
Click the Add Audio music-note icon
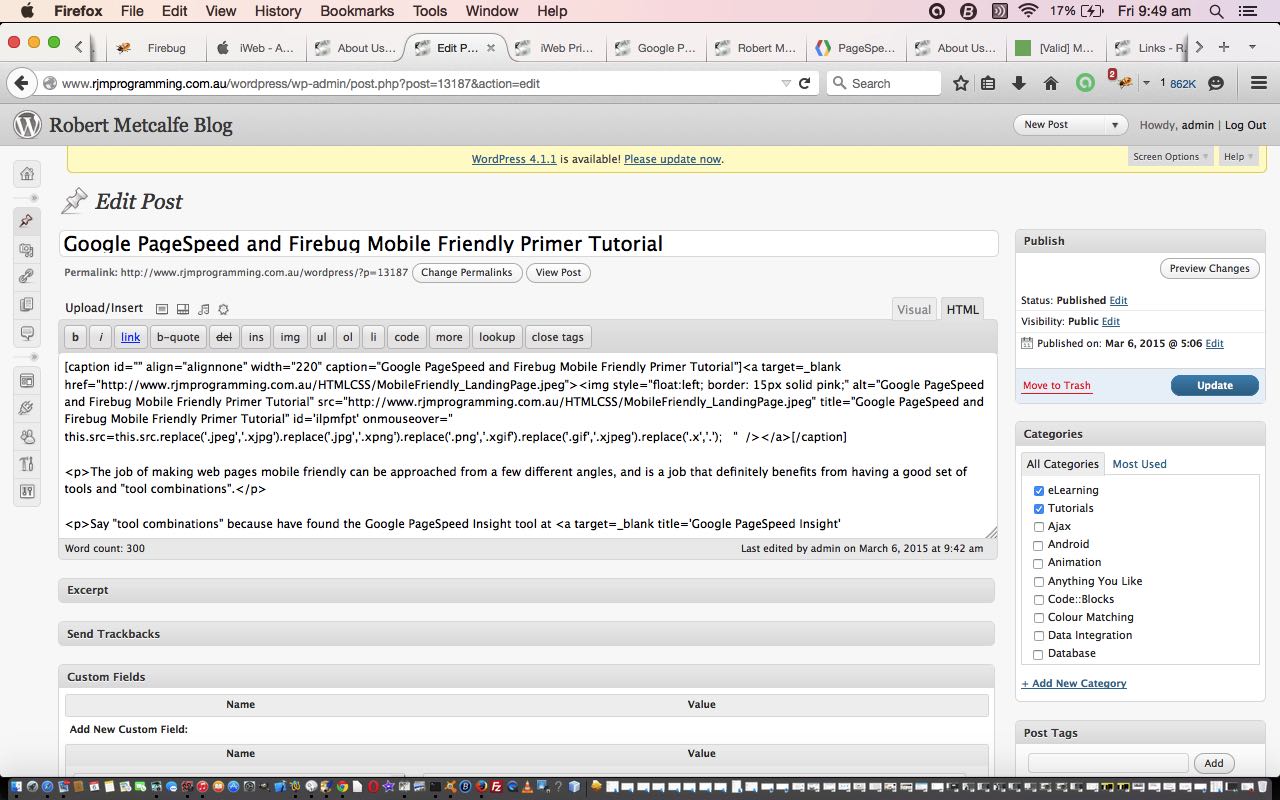[x=204, y=309]
